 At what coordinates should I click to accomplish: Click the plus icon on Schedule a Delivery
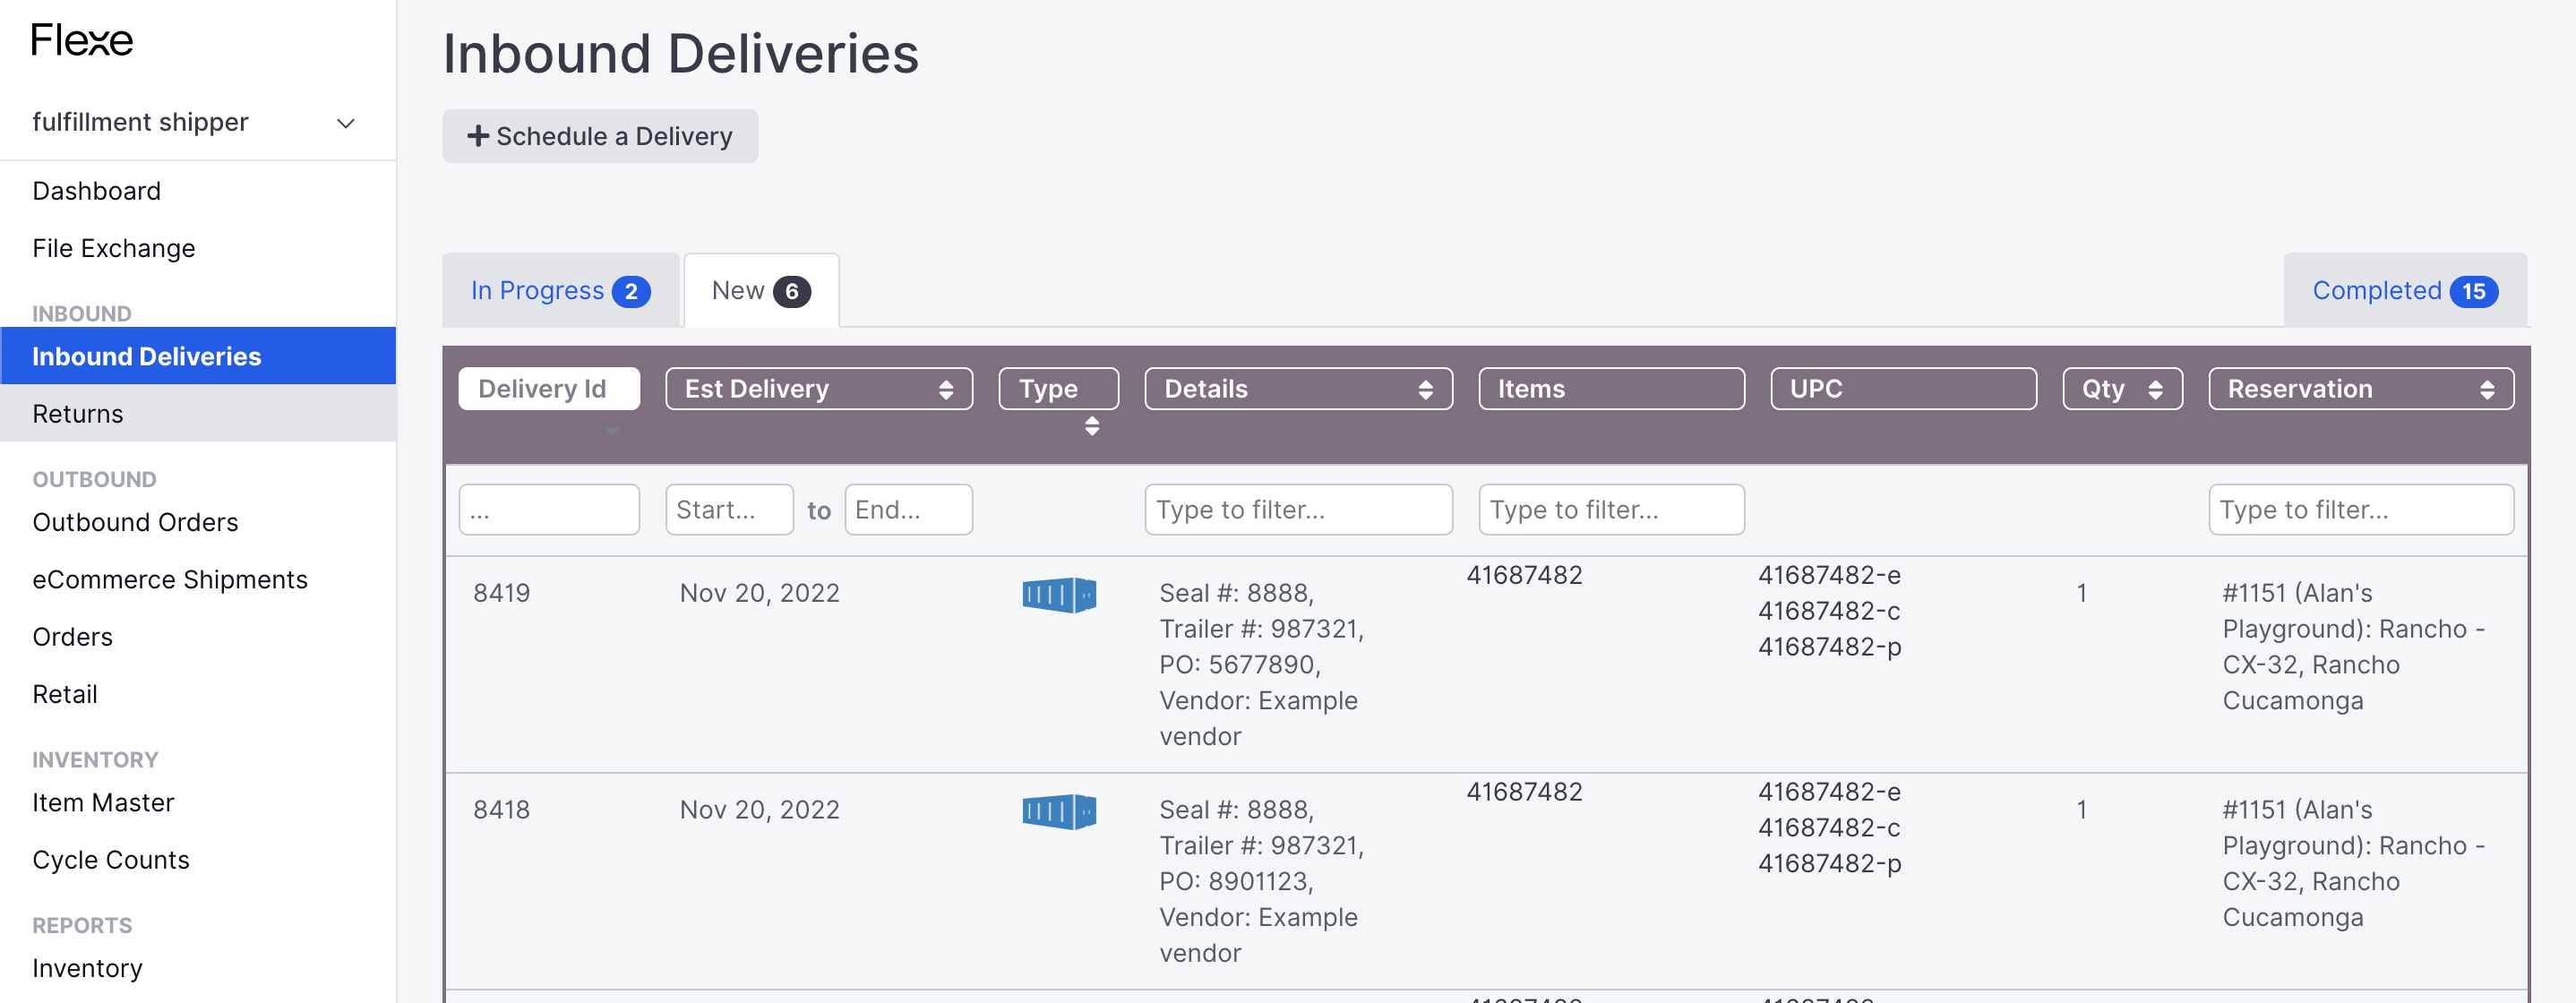(477, 134)
